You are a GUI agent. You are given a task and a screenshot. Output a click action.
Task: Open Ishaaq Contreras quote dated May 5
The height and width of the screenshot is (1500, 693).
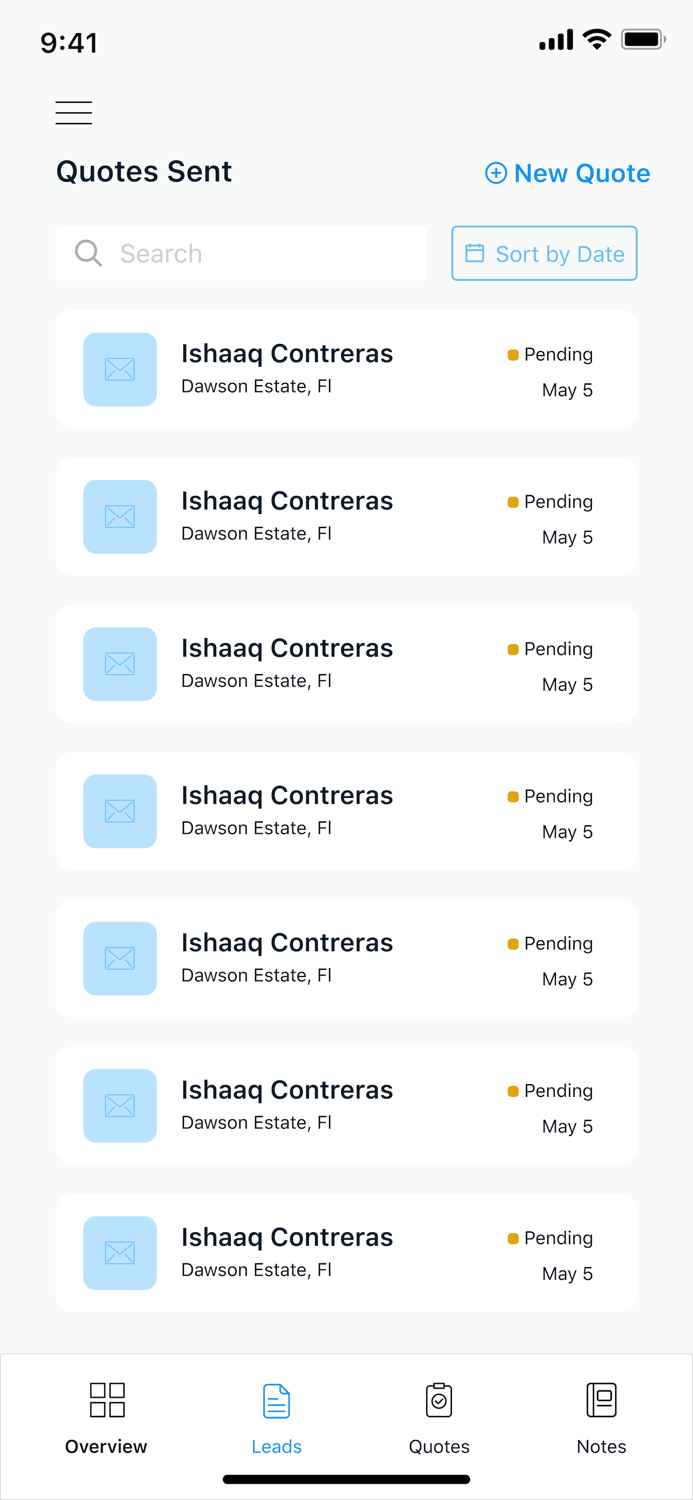pos(346,369)
